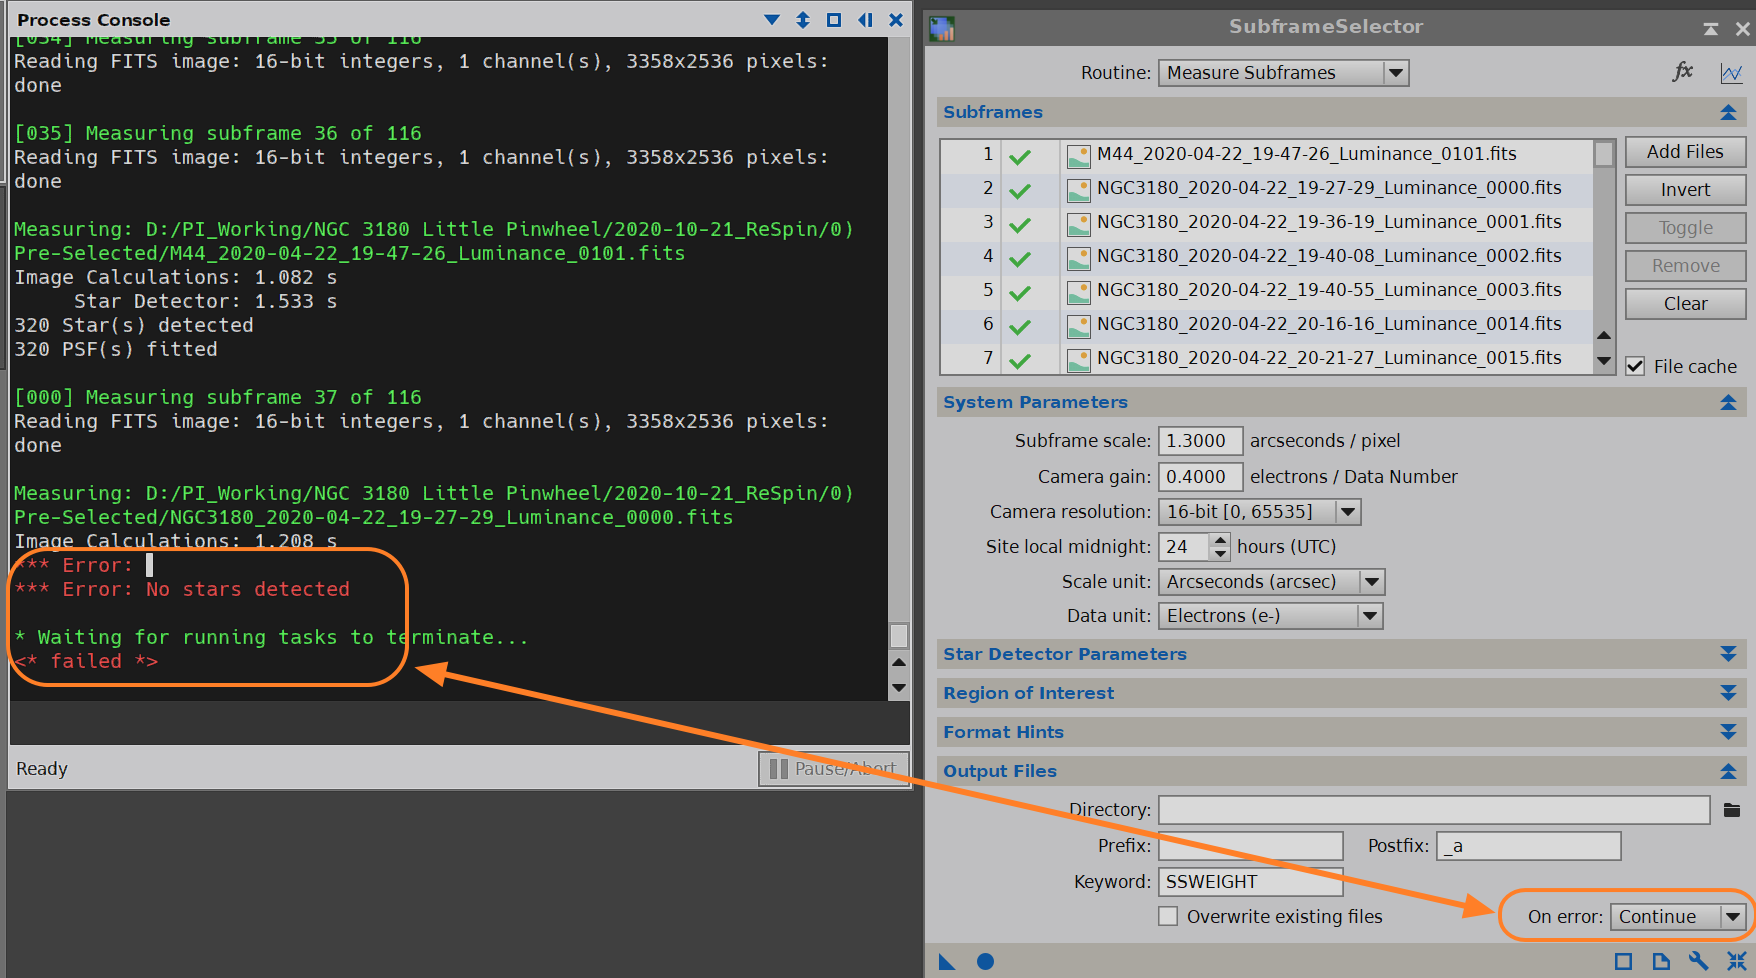Browse for the output directory with the folder icon
Viewport: 1756px width, 978px height.
1732,810
